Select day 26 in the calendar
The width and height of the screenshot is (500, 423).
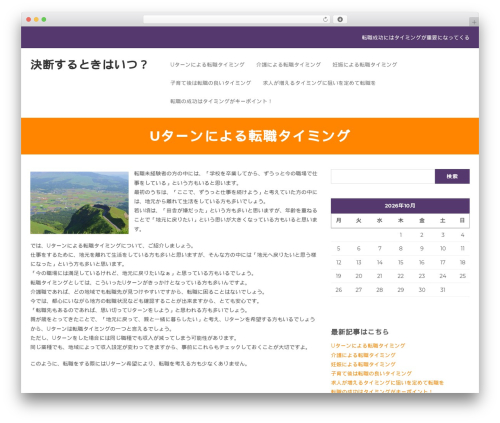339,290
